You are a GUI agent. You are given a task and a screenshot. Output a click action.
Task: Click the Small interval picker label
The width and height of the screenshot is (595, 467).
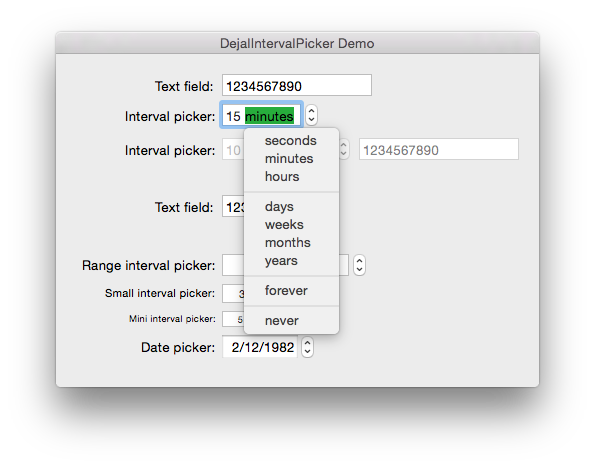[160, 293]
